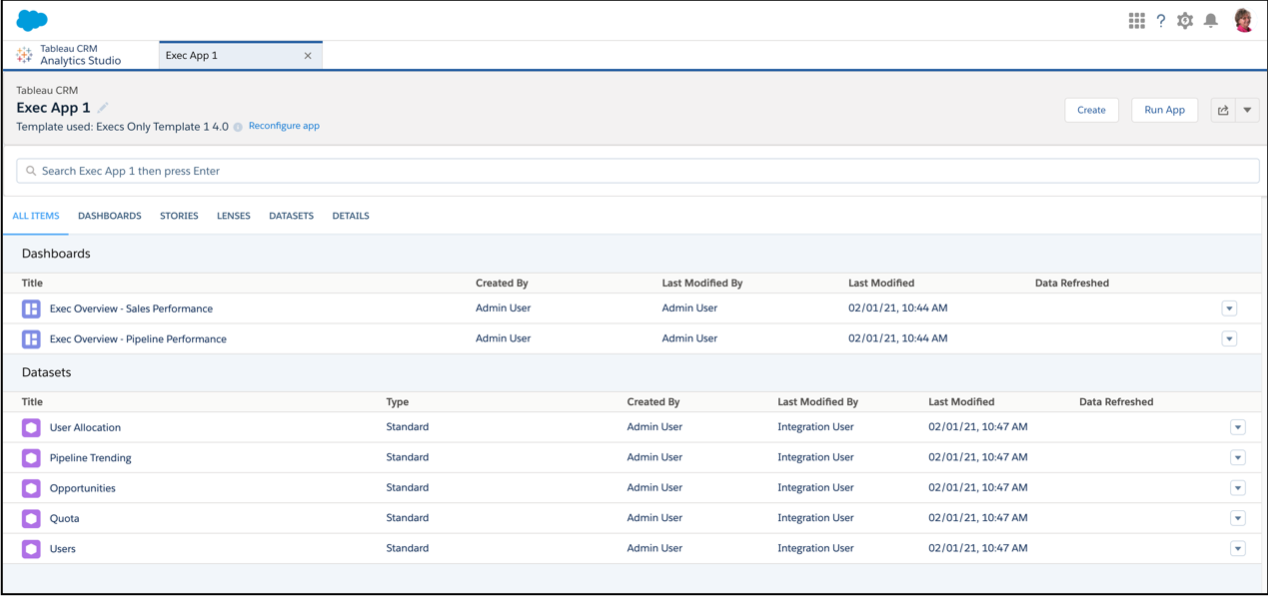Click the User Allocation dataset icon

pyautogui.click(x=31, y=428)
